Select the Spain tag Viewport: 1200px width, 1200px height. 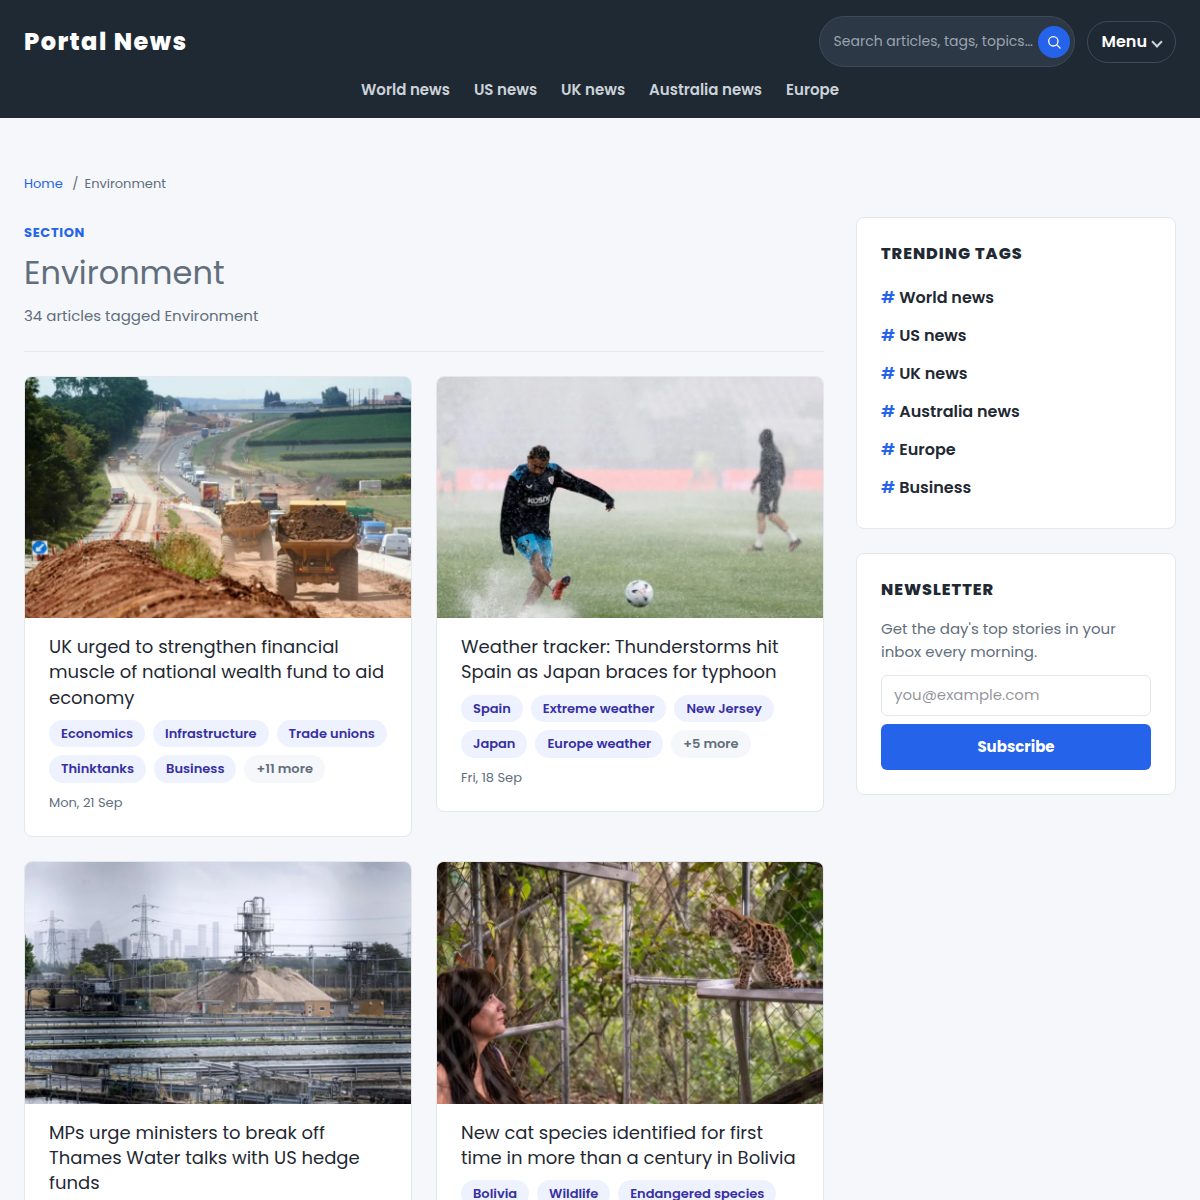click(x=492, y=709)
